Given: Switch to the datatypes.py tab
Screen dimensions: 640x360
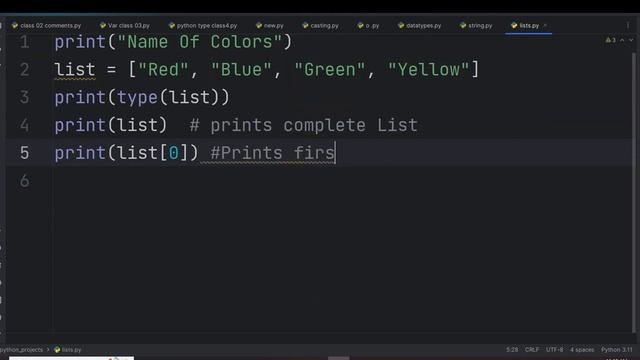Looking at the screenshot, I should point(420,25).
